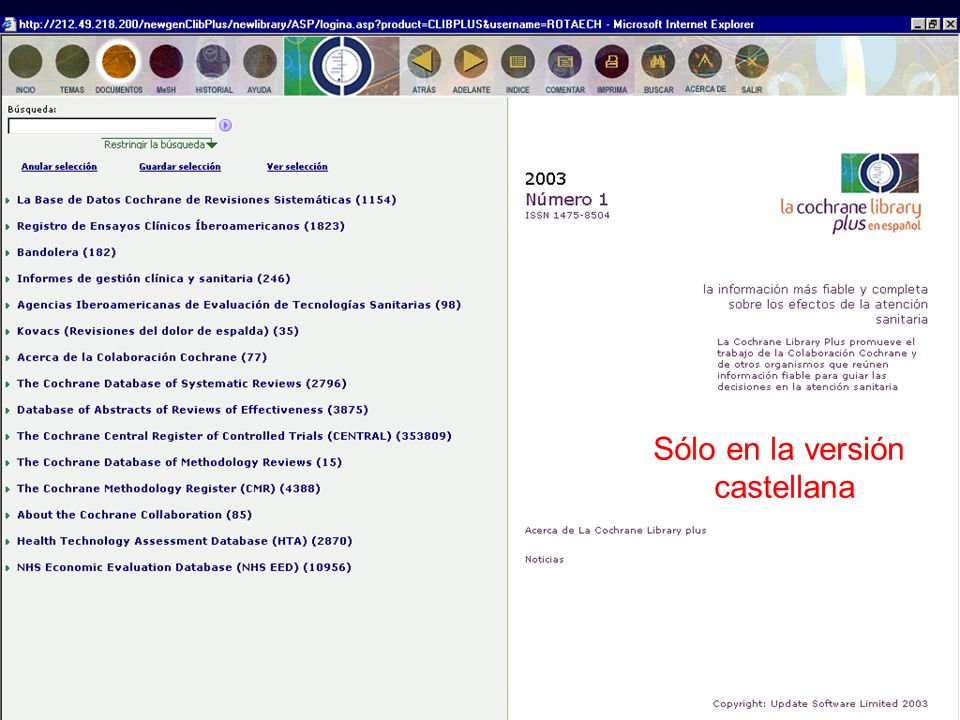Click the Ver selección link
960x720 pixels.
pos(297,167)
